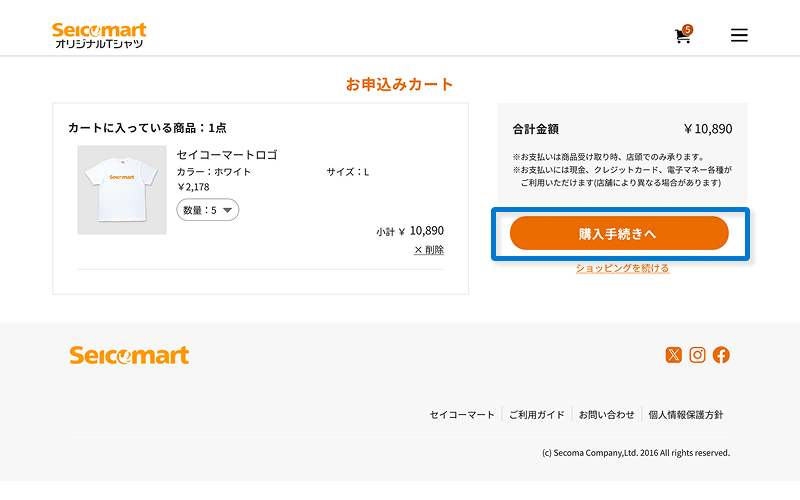The width and height of the screenshot is (800, 500).
Task: Open the Facebook icon in footer
Action: click(x=721, y=355)
